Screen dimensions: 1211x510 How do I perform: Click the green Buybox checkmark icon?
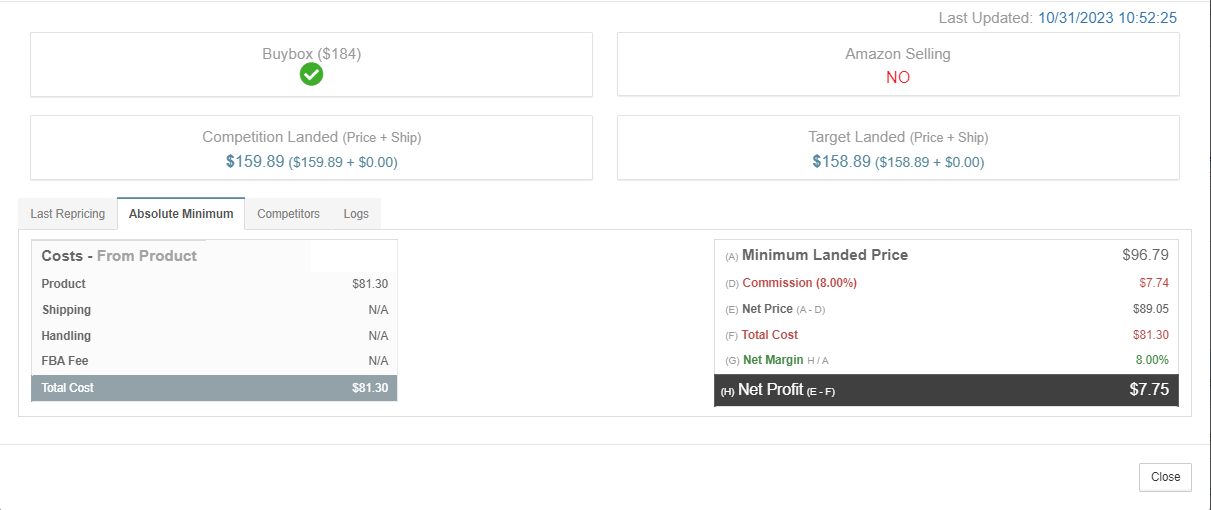pos(311,74)
